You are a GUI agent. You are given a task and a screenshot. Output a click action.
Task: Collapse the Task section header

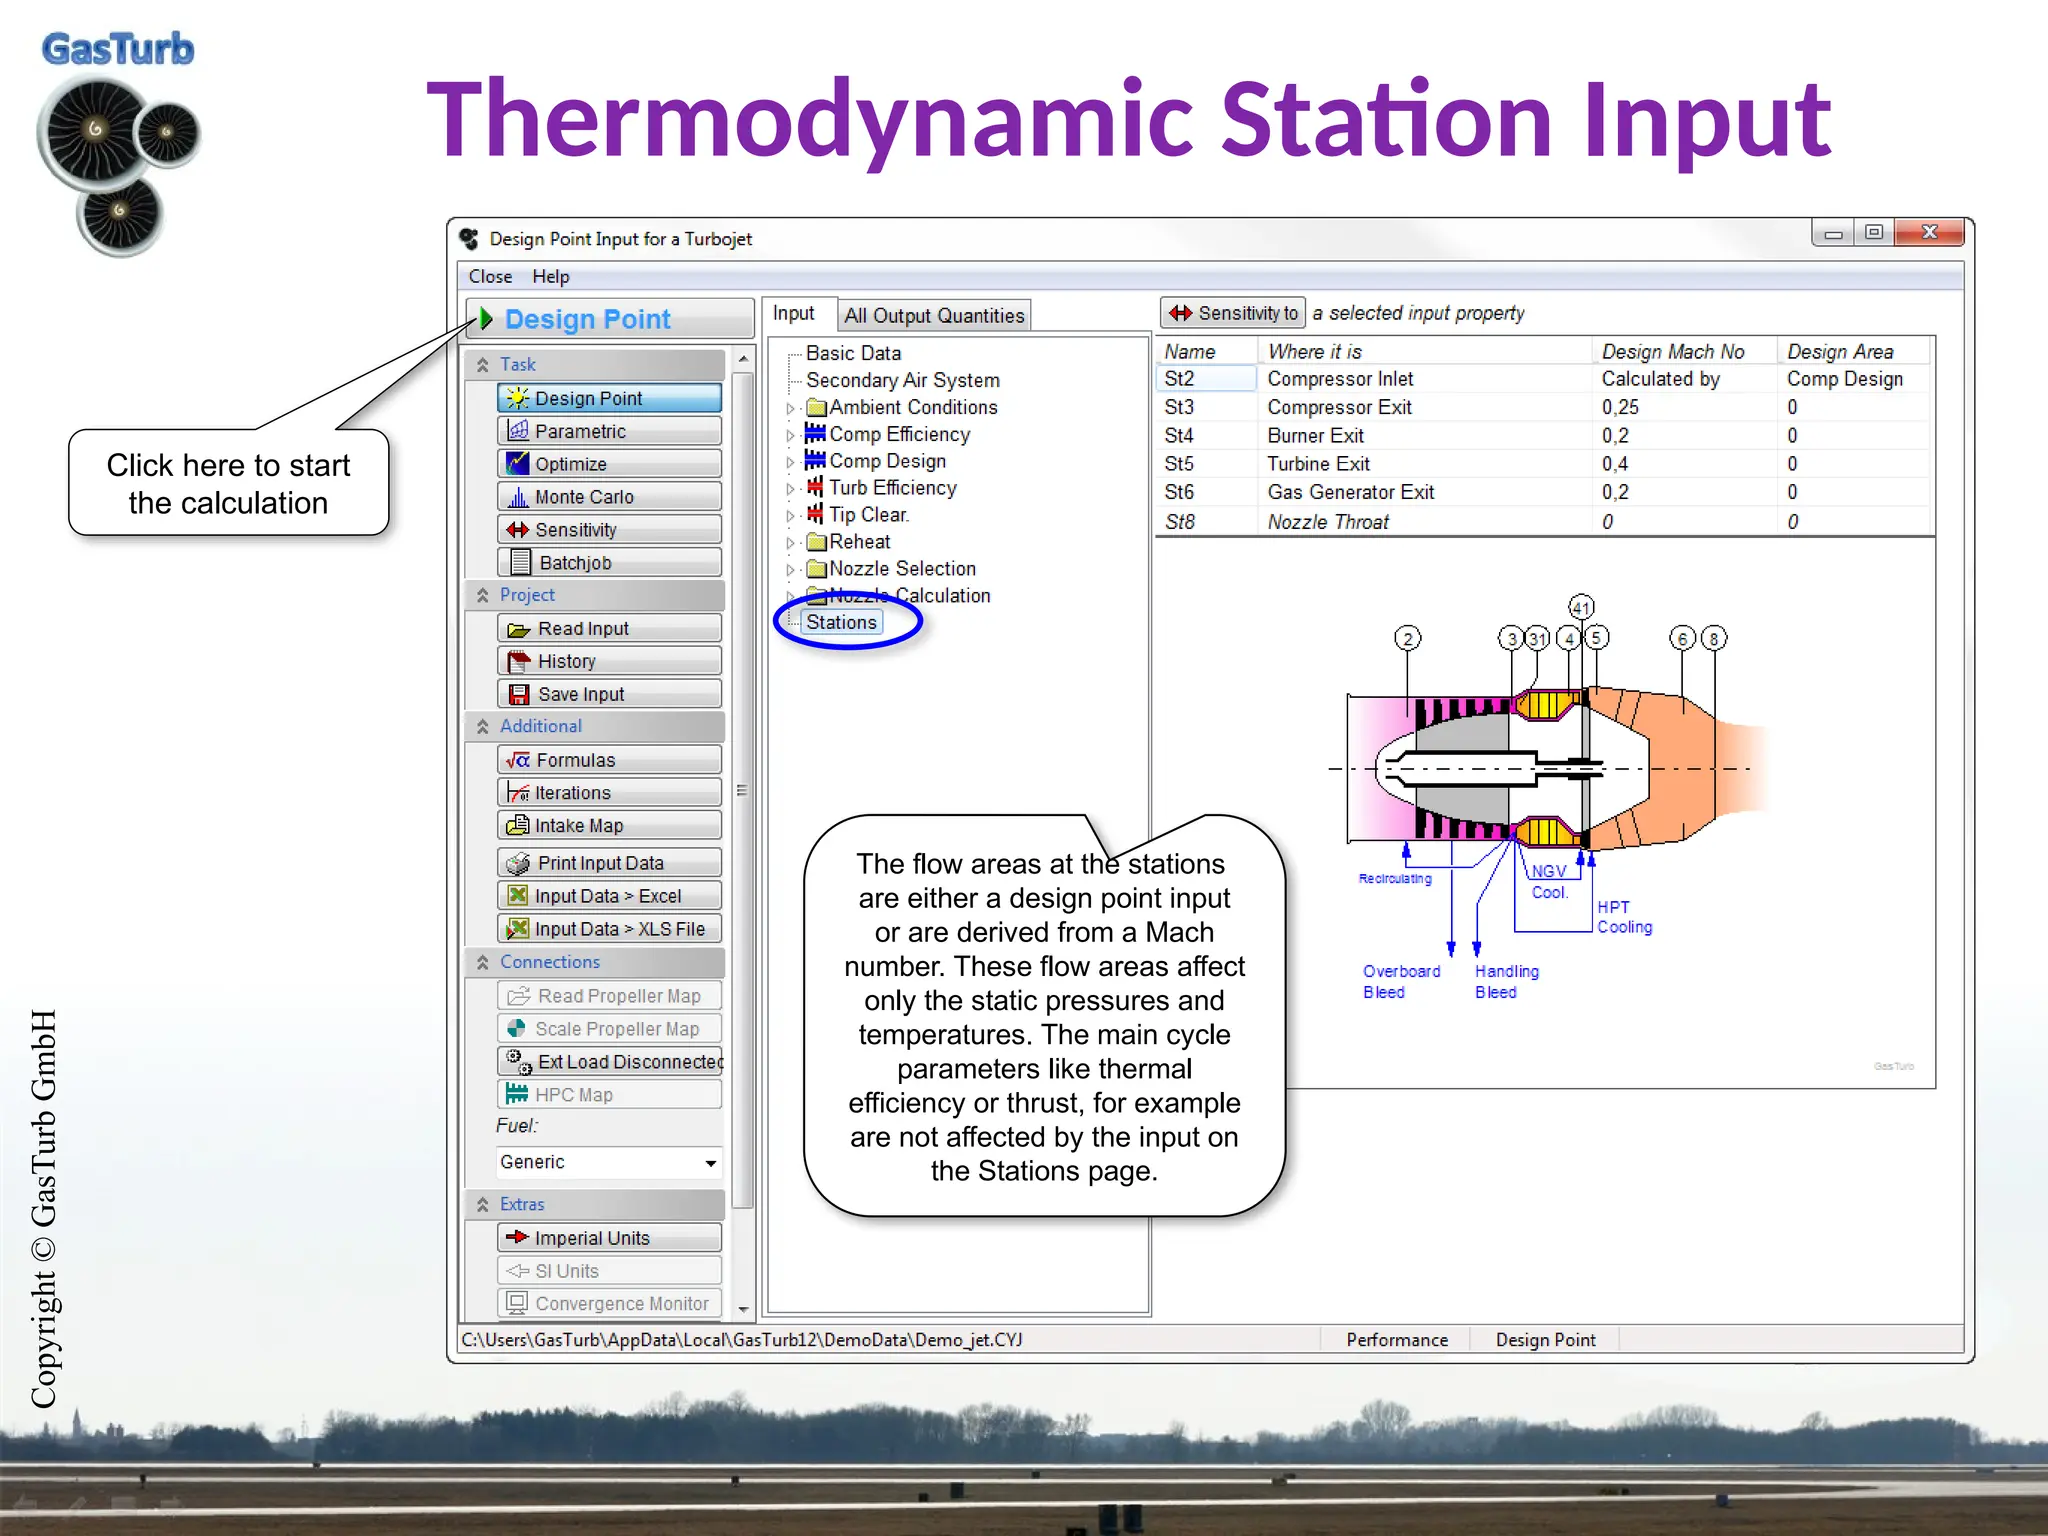(x=483, y=365)
